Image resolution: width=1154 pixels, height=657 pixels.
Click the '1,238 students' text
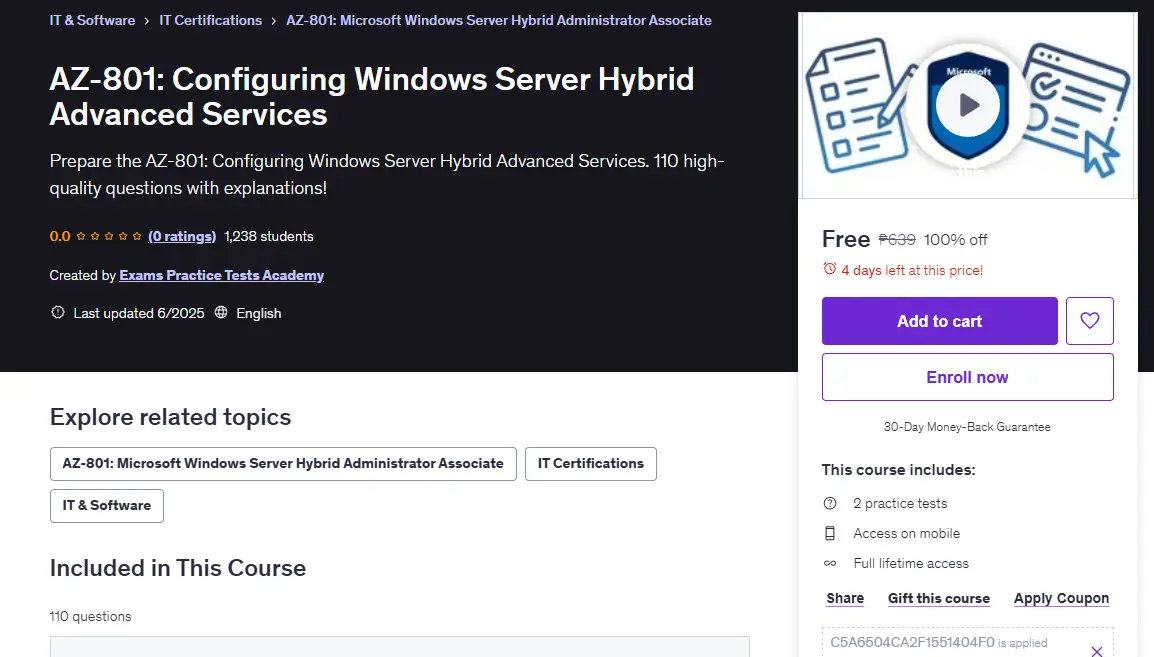(269, 236)
